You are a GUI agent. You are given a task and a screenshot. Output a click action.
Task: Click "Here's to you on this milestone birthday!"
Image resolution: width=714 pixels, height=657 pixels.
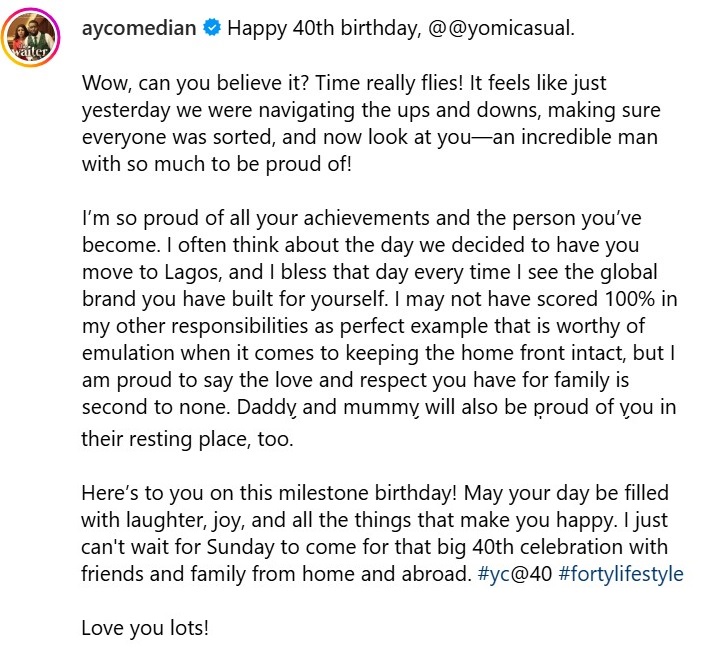click(x=297, y=497)
